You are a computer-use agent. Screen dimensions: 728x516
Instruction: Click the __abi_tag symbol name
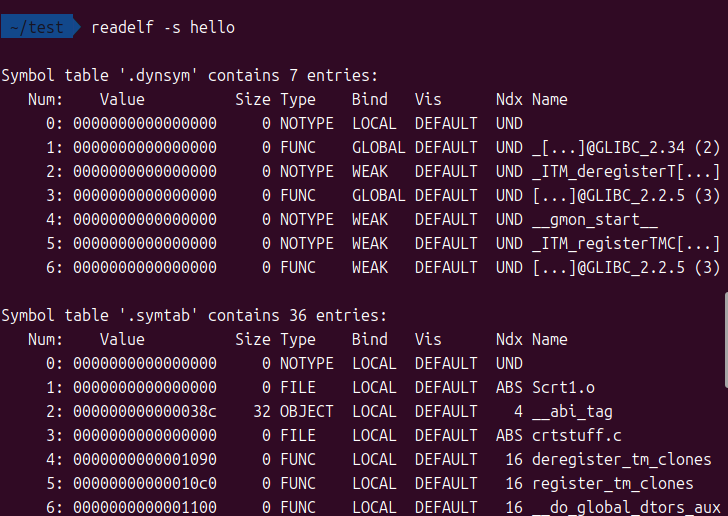[572, 411]
